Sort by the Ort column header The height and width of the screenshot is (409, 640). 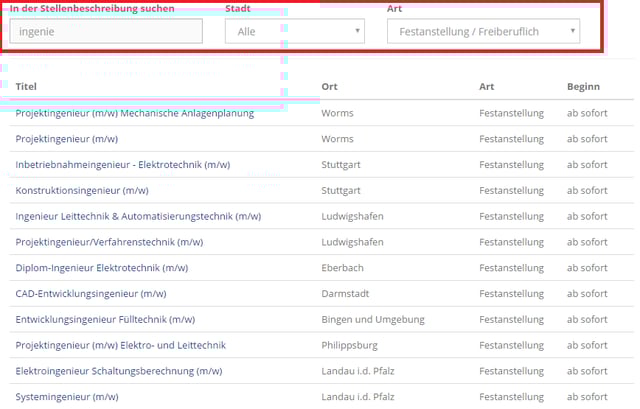[x=329, y=87]
